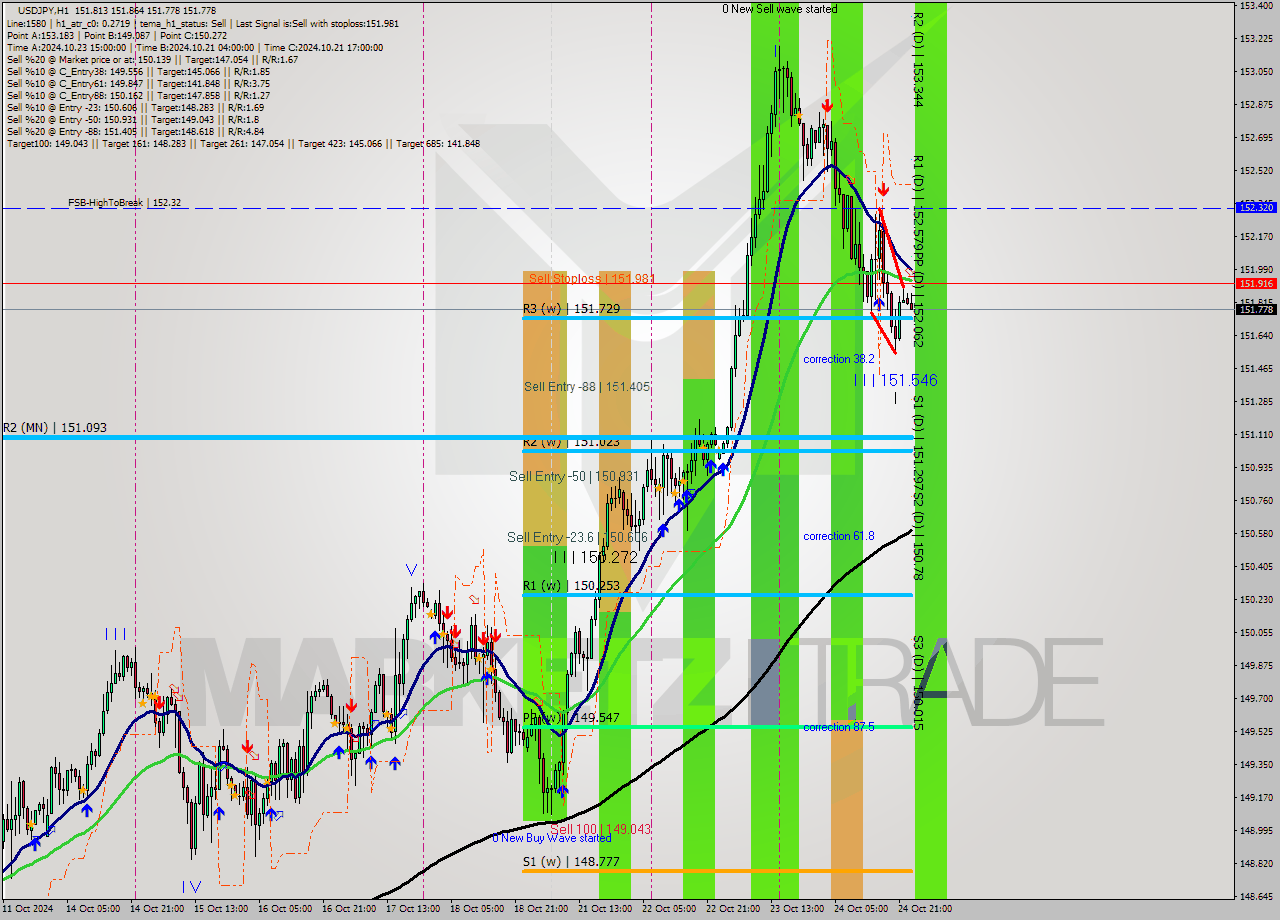
Task: Click the '23 Oct 13:00' time axis label
Action: 797,909
